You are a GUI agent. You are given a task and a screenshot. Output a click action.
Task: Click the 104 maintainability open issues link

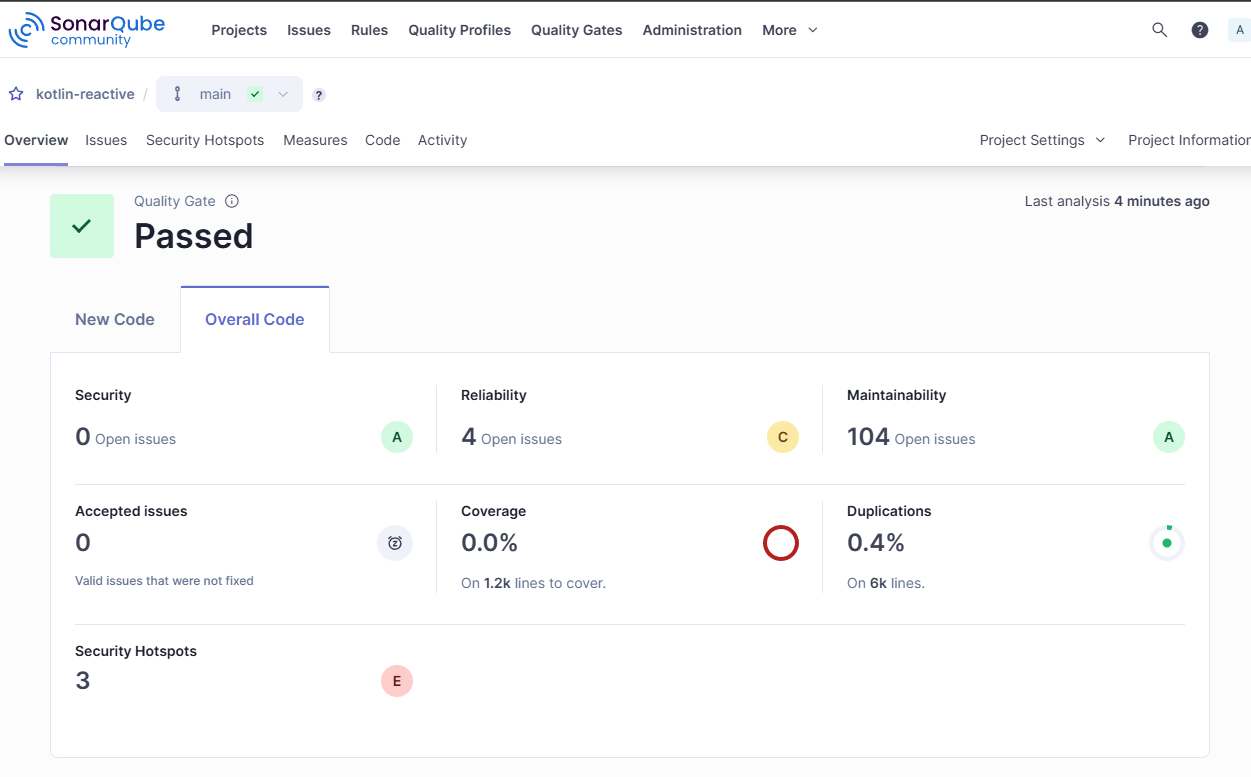pos(868,437)
